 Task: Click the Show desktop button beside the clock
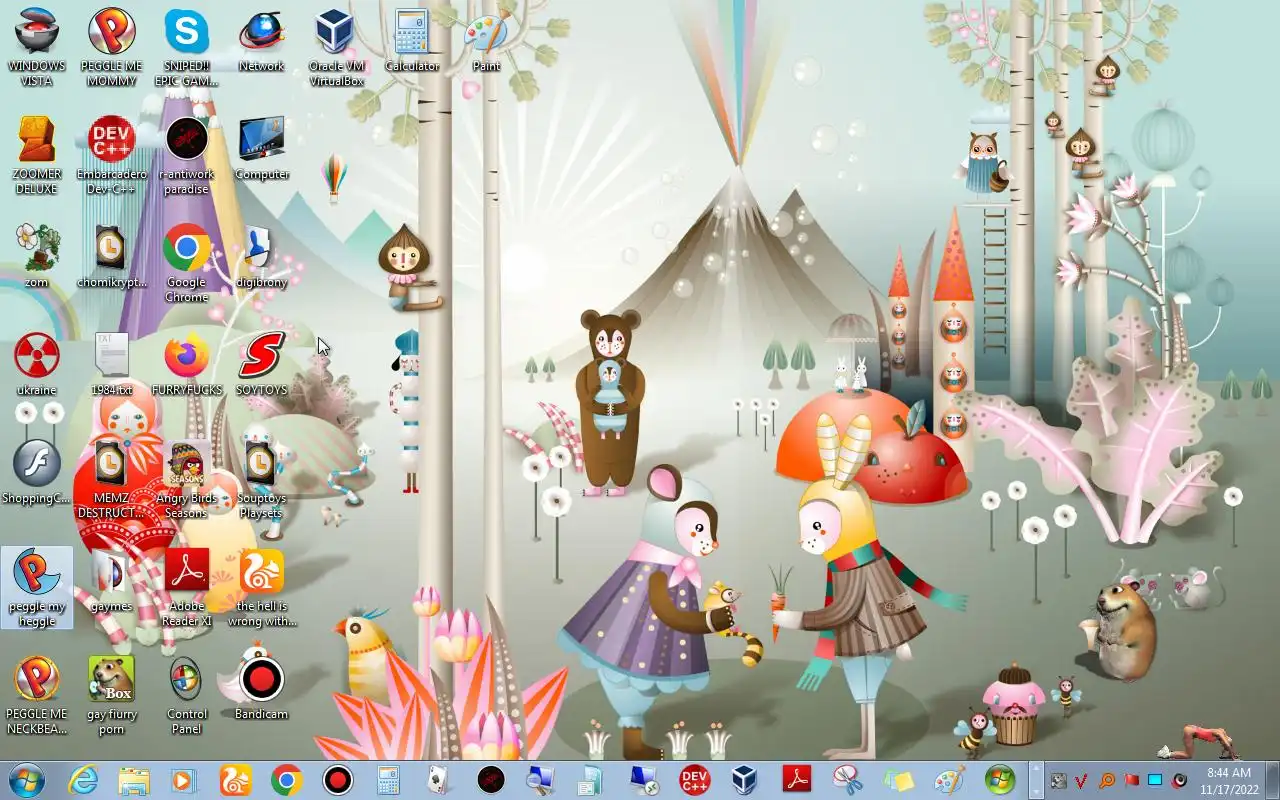[x=1272, y=780]
